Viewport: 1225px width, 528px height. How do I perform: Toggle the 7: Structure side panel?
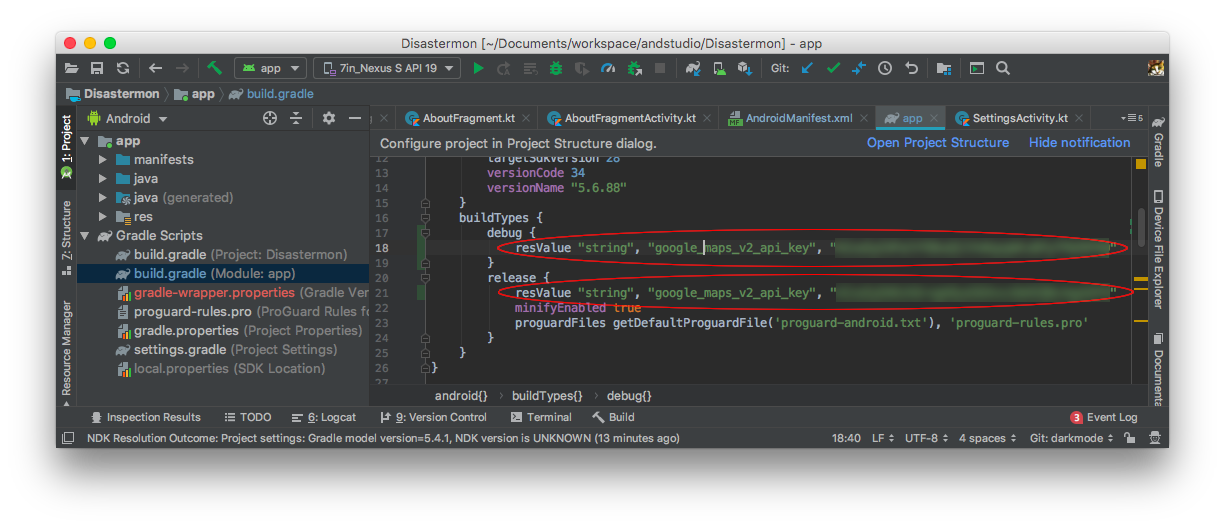[67, 237]
